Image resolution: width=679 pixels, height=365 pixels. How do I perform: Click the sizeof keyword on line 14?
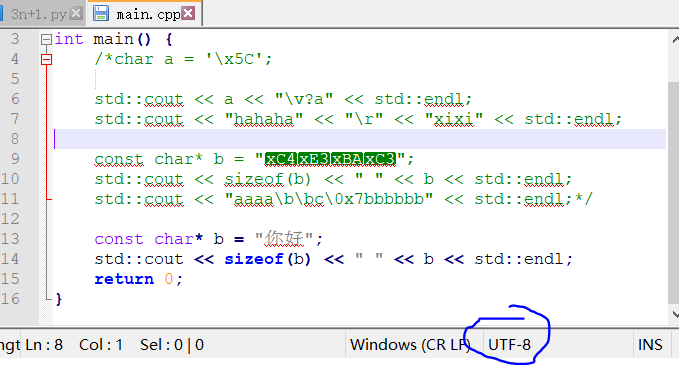click(x=254, y=259)
